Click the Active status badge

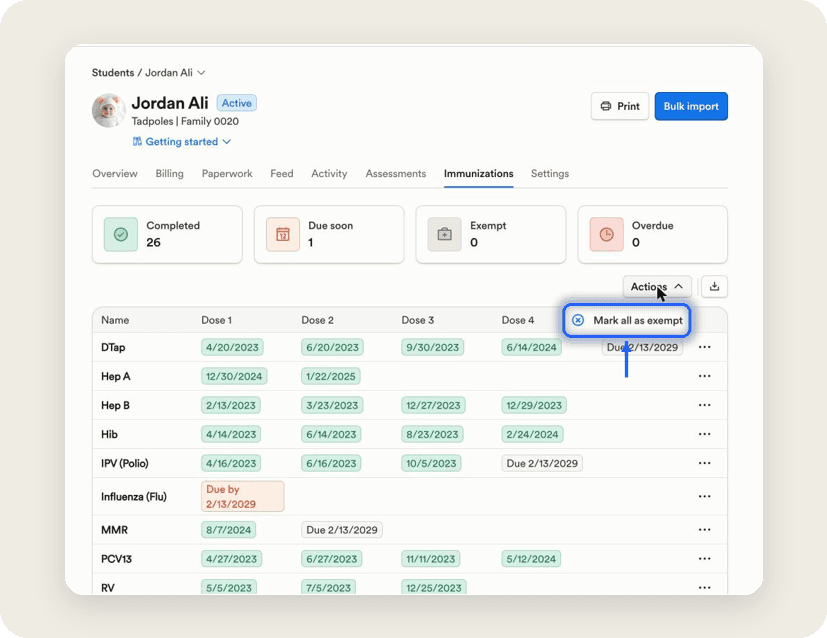[237, 103]
